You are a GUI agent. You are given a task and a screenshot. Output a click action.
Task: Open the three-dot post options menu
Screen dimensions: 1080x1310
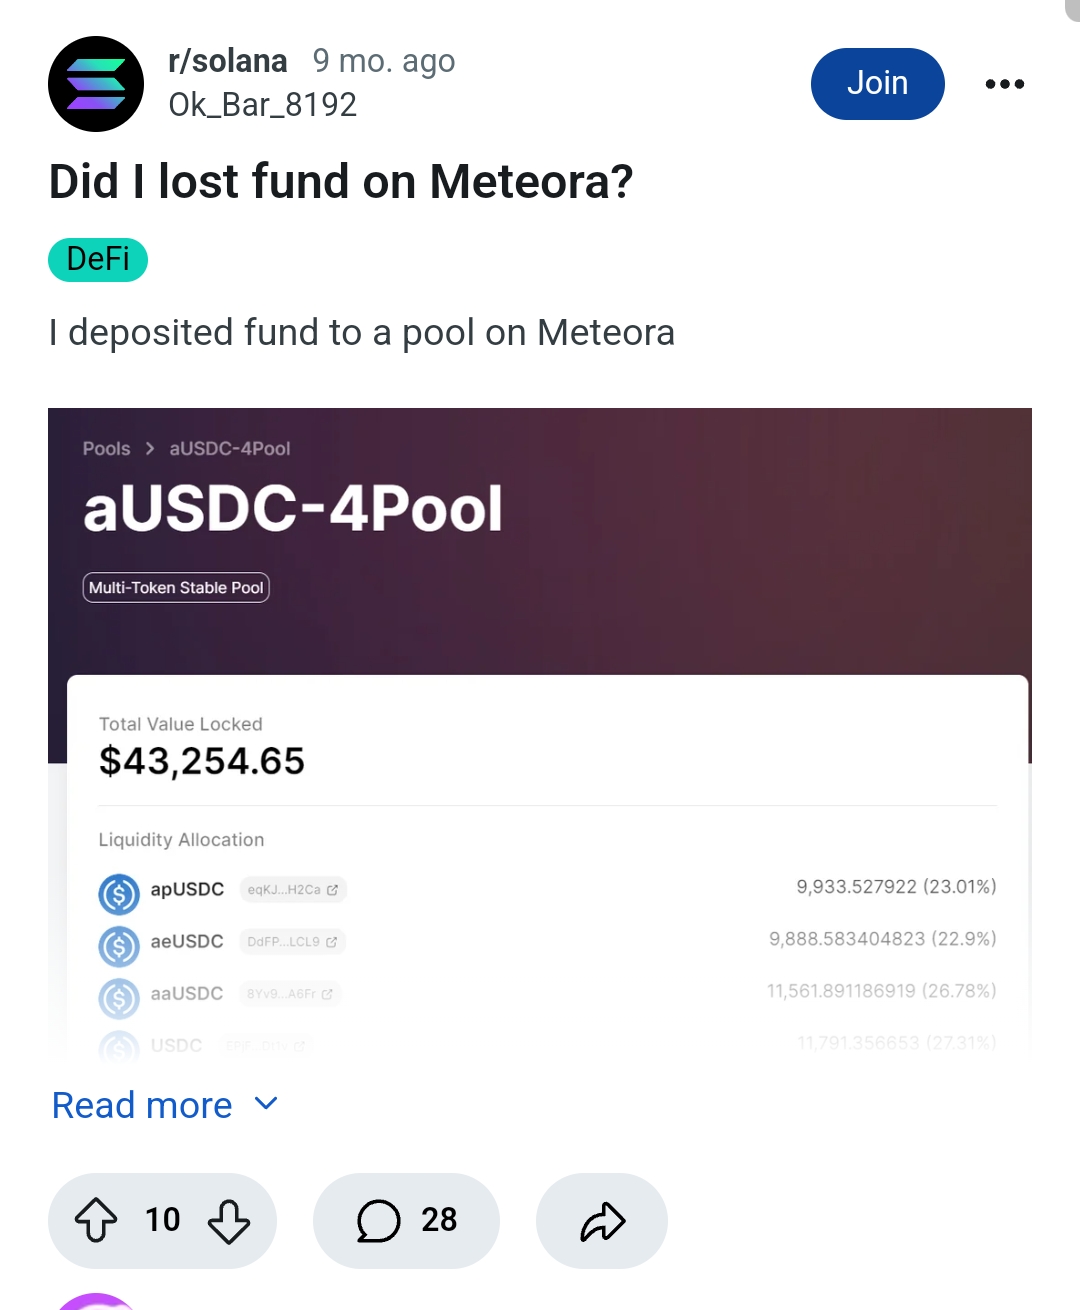tap(1004, 84)
